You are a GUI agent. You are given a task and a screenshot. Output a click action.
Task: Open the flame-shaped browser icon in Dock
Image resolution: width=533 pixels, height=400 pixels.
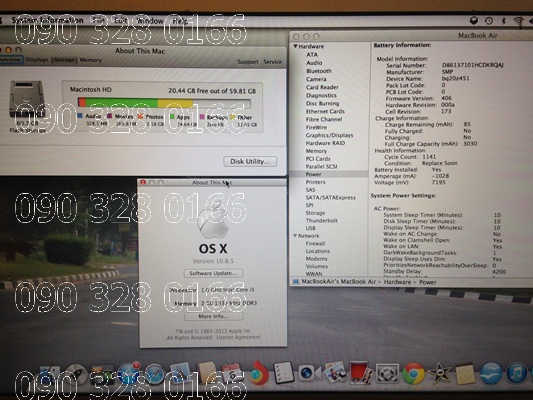click(x=258, y=372)
